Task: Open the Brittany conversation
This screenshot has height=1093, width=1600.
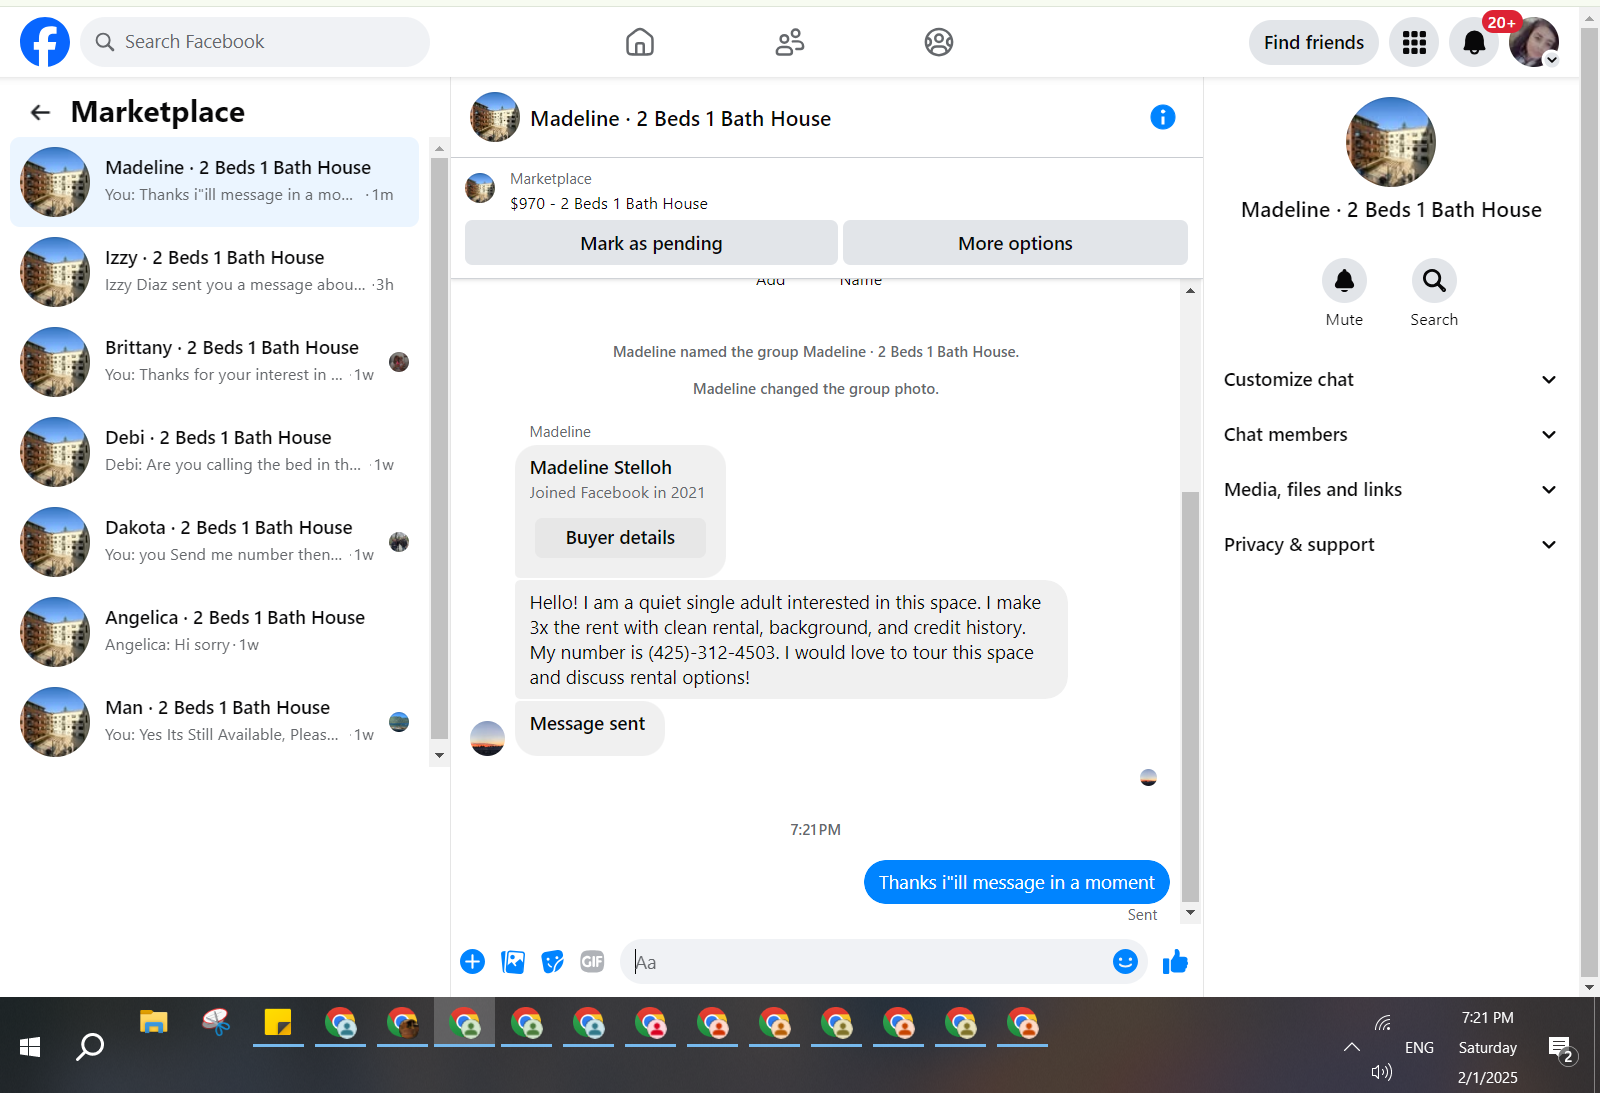Action: (215, 362)
